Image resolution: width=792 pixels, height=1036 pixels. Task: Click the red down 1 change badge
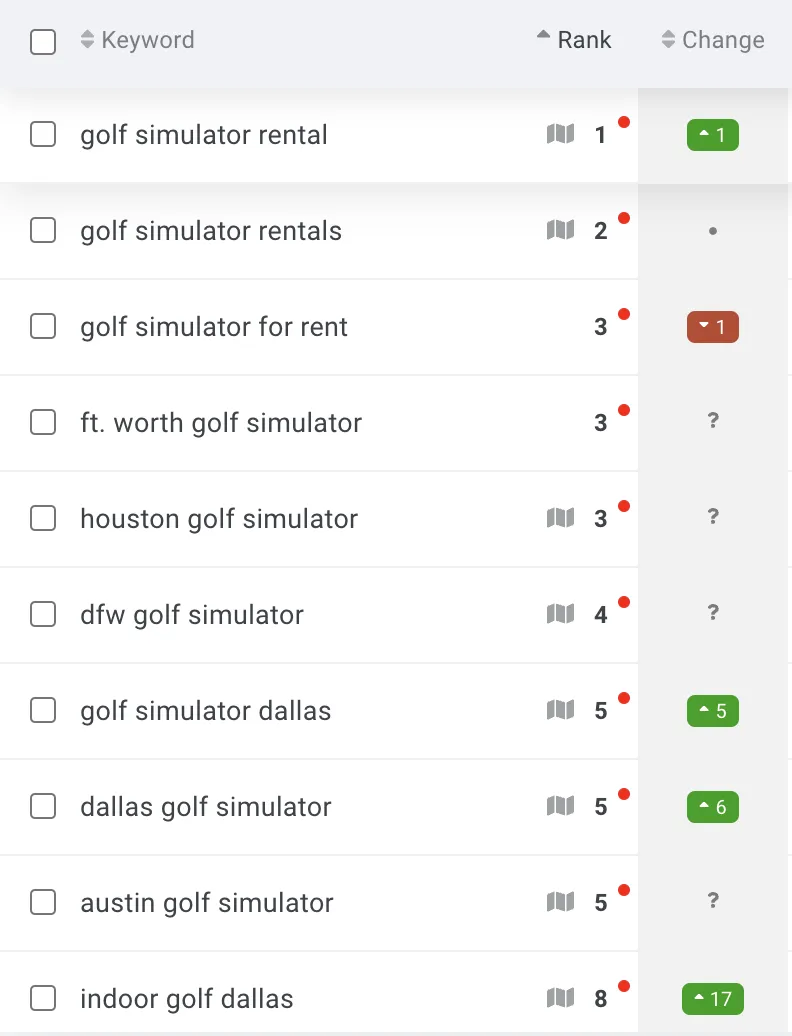click(x=713, y=326)
